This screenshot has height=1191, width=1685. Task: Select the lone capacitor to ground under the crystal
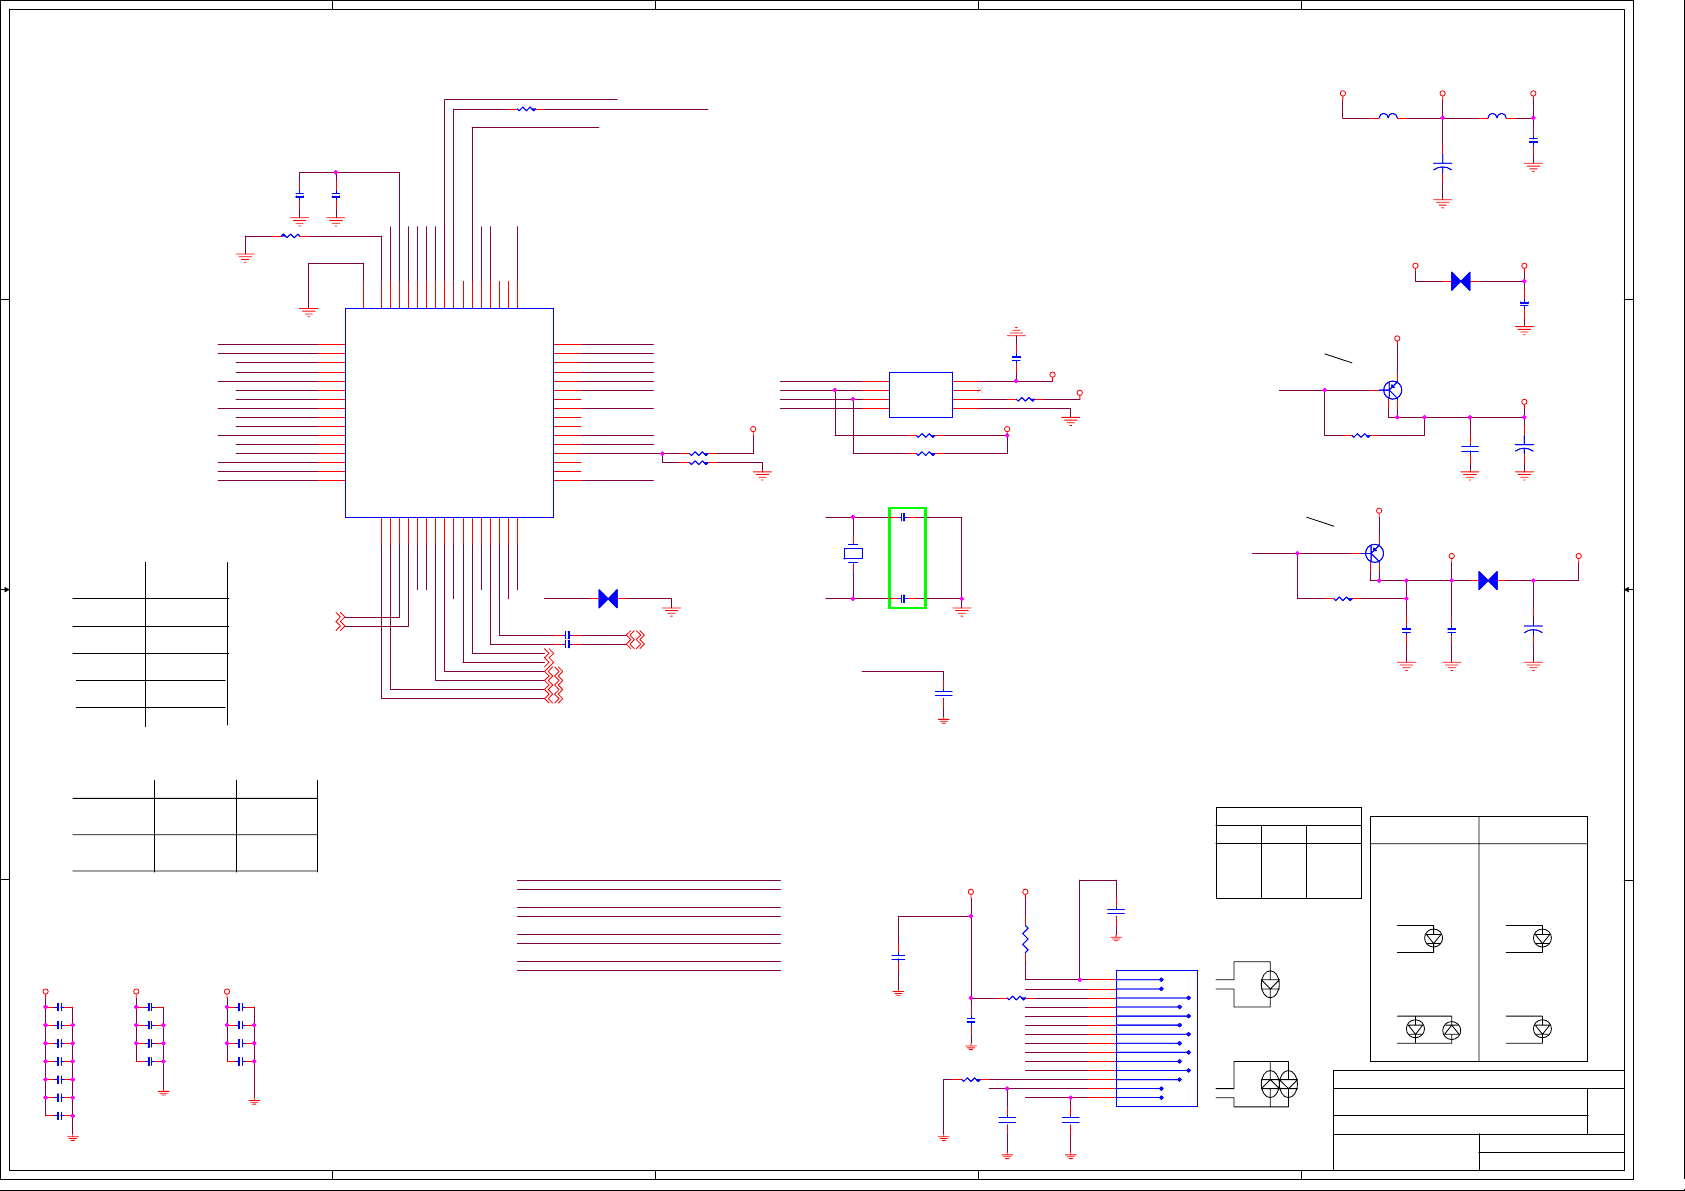coord(943,692)
